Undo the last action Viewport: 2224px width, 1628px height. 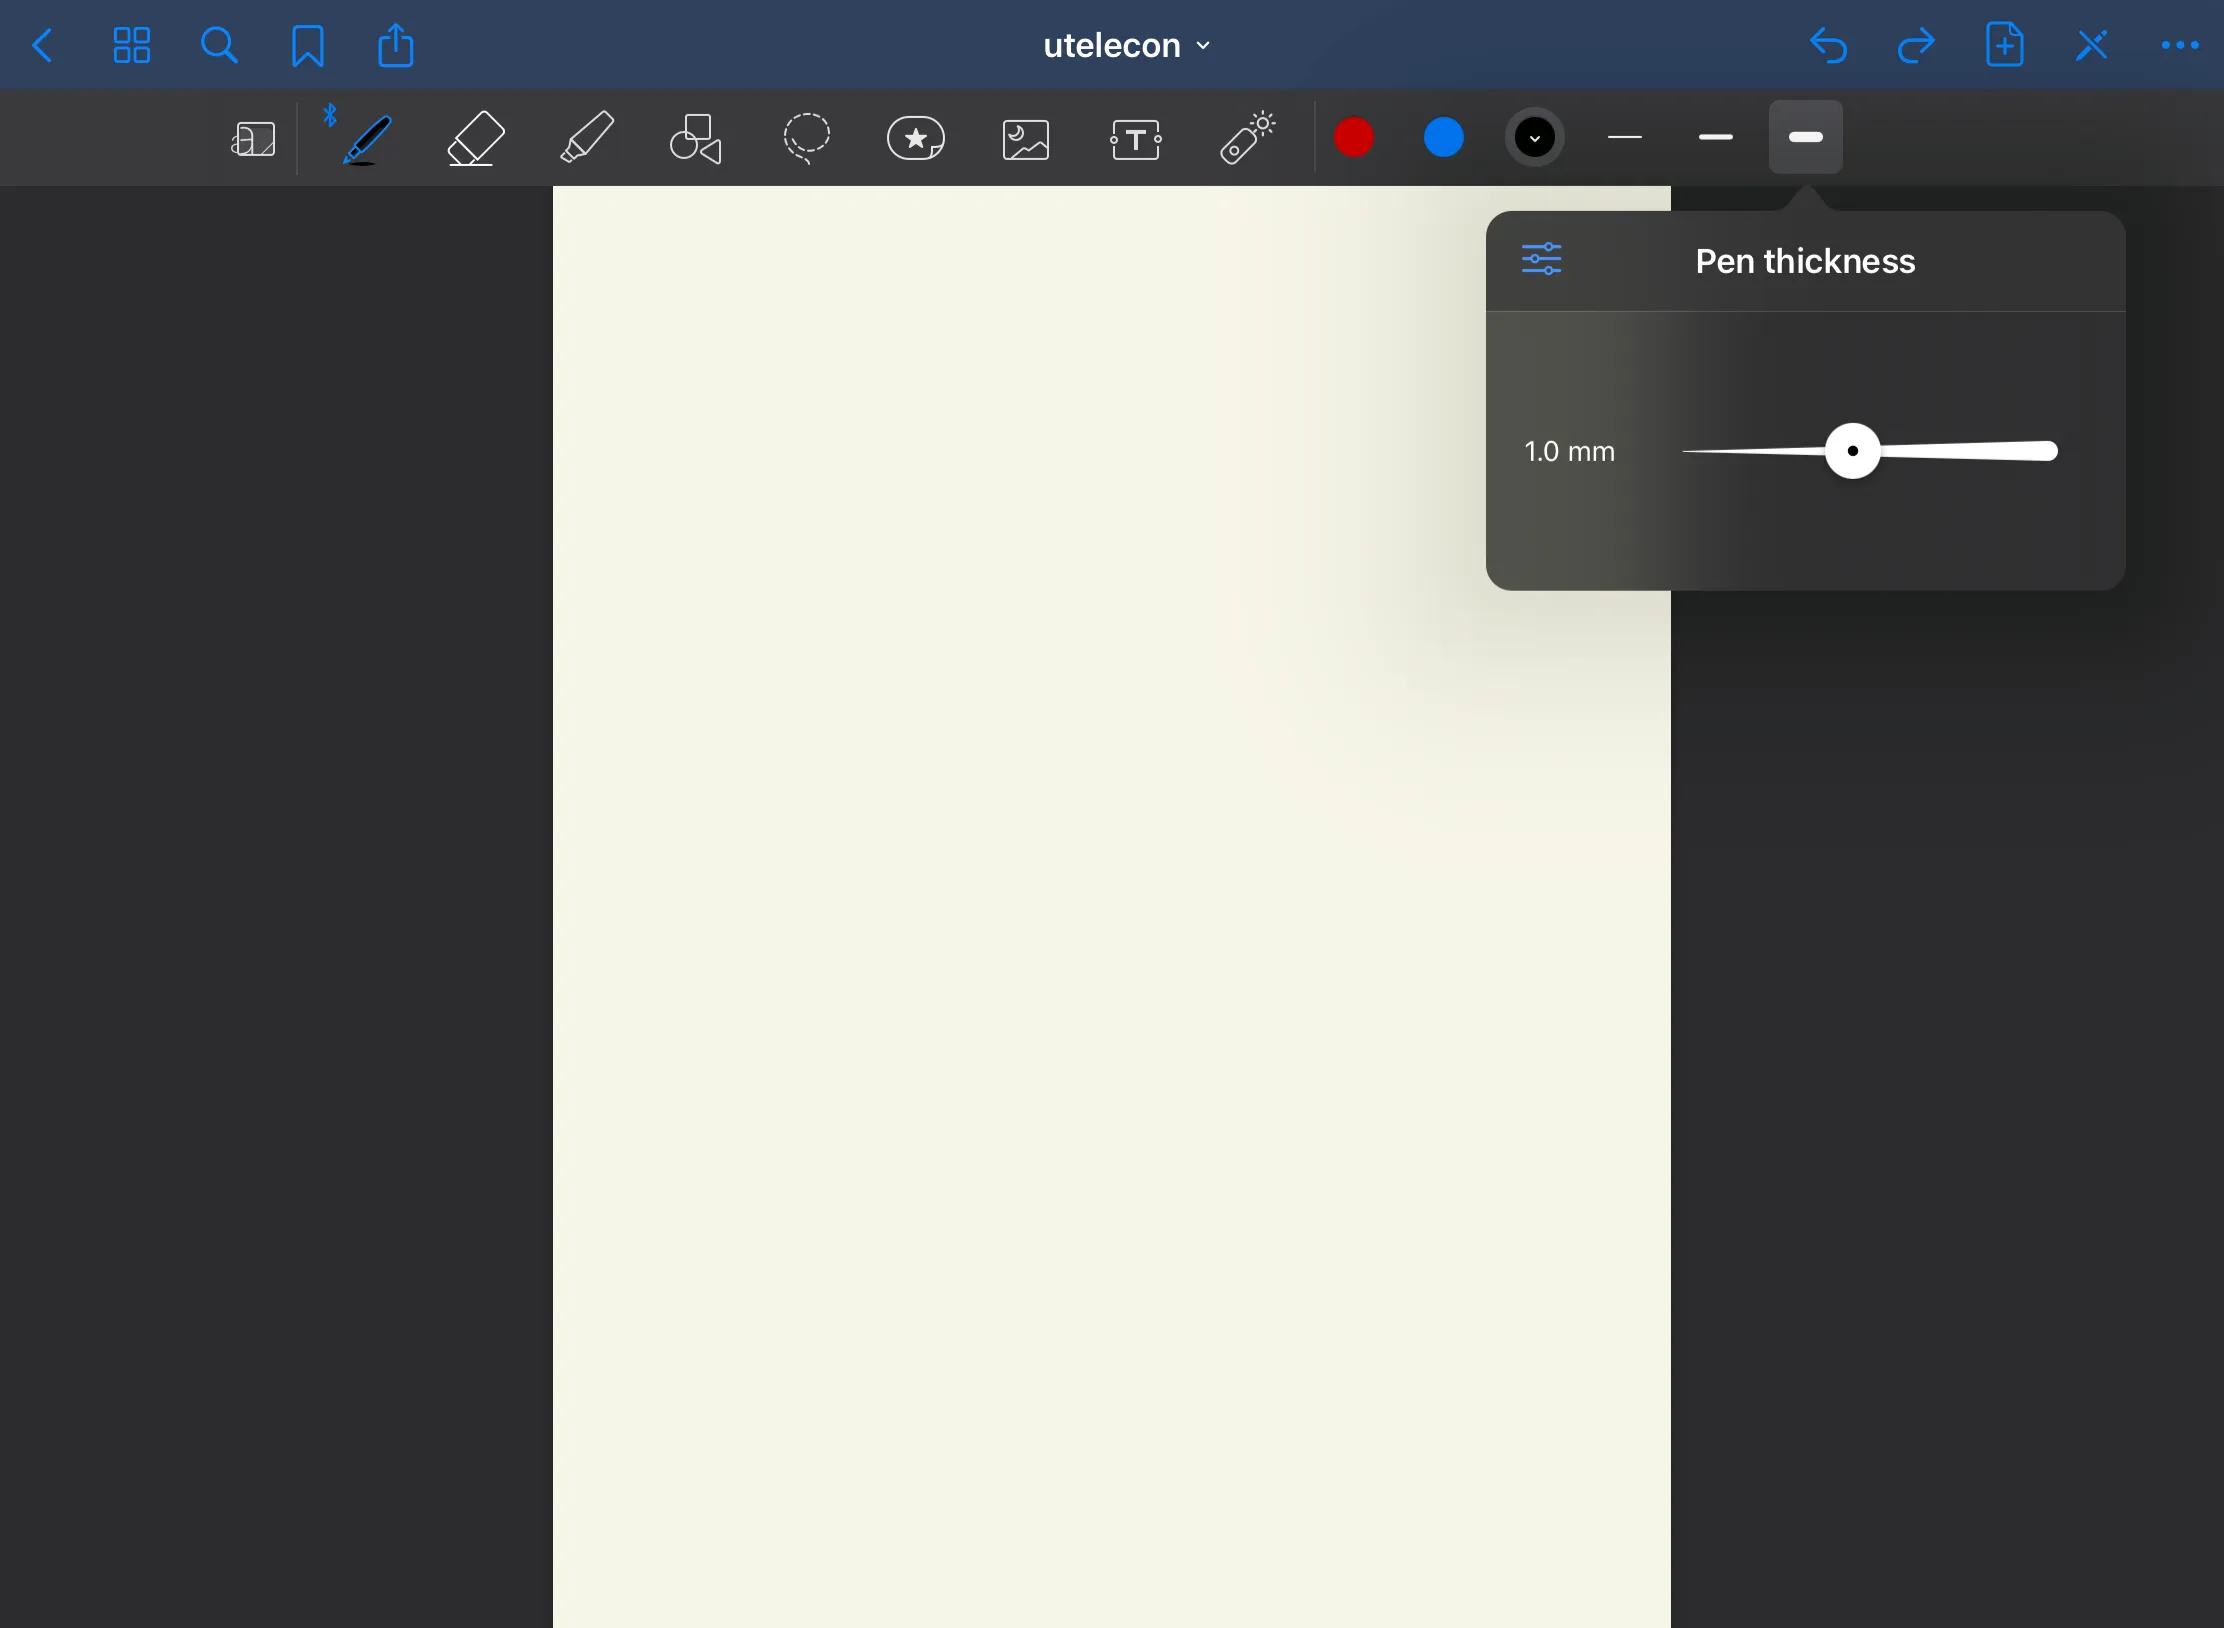(x=1828, y=45)
